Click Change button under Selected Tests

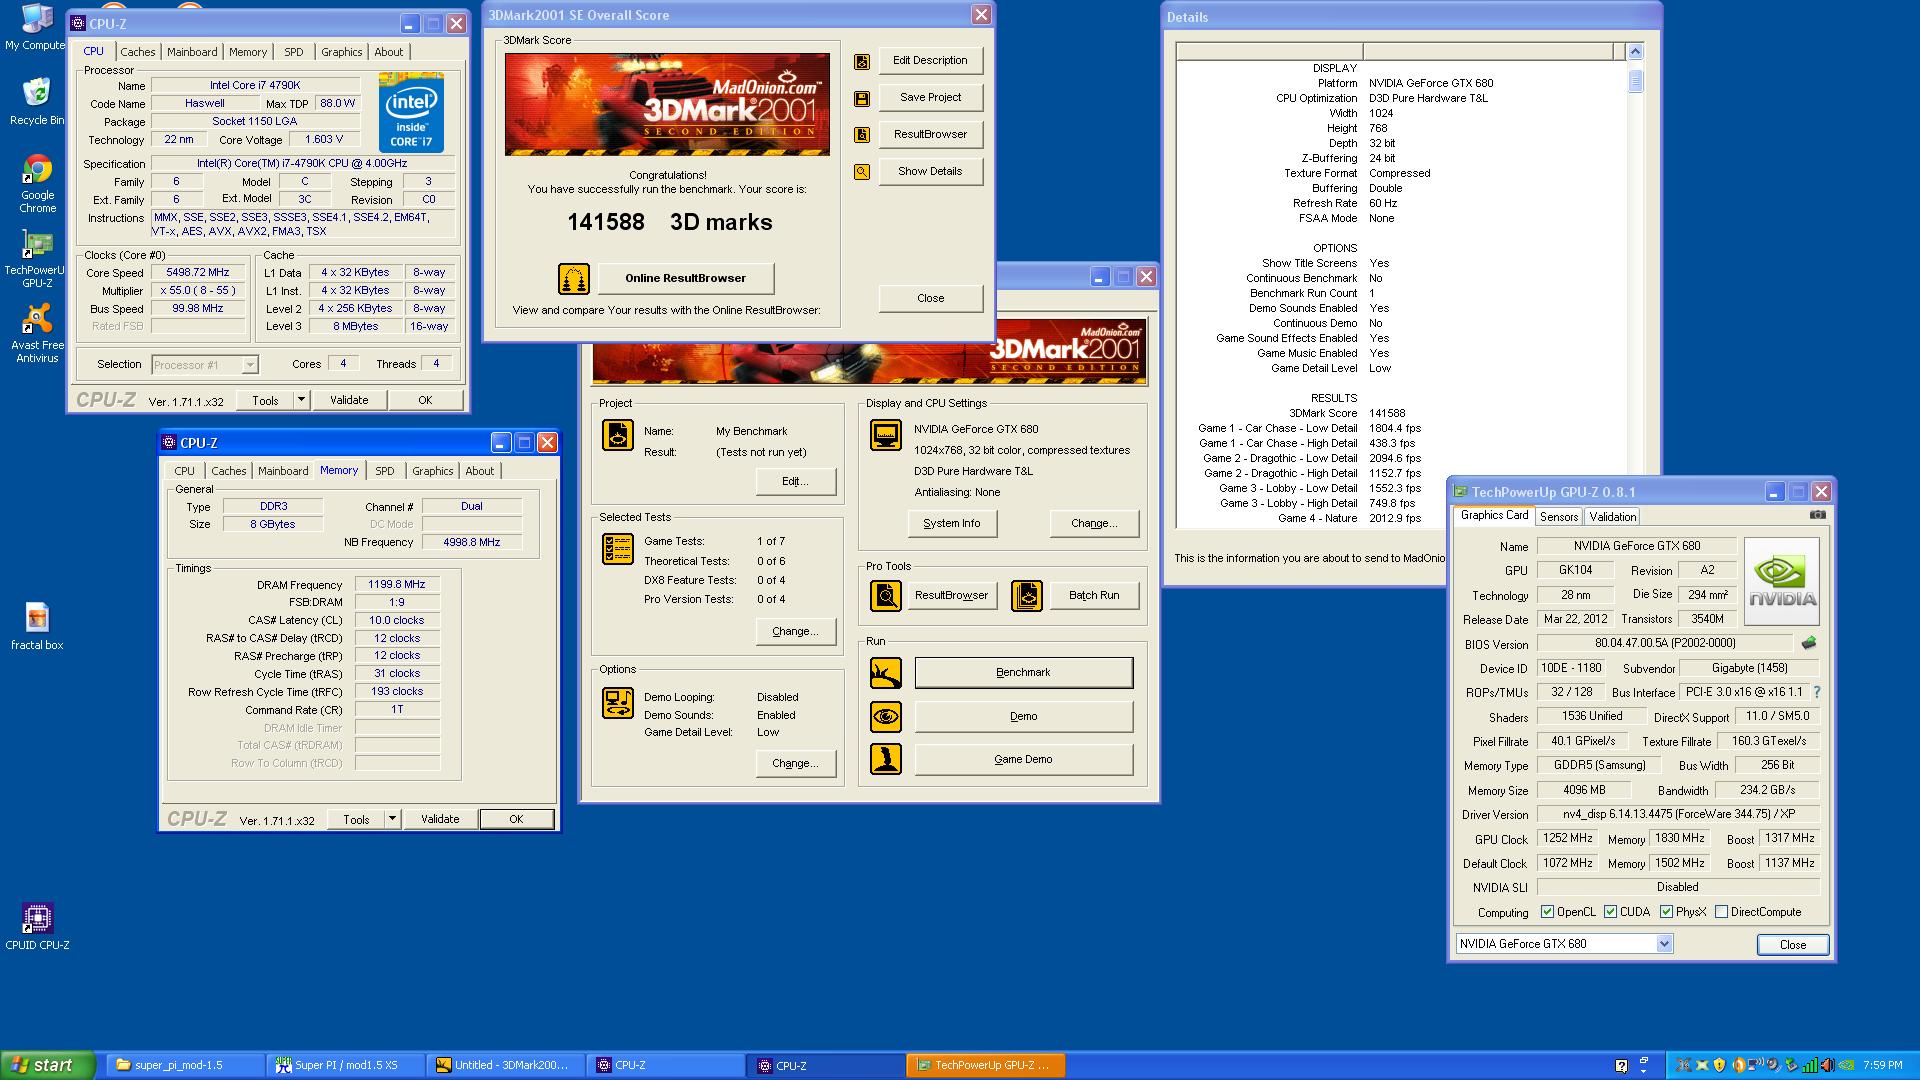pyautogui.click(x=795, y=631)
